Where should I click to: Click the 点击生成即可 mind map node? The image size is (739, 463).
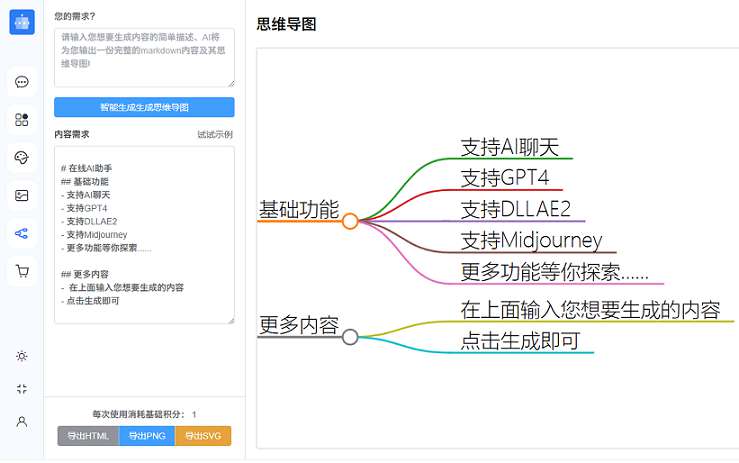(520, 341)
